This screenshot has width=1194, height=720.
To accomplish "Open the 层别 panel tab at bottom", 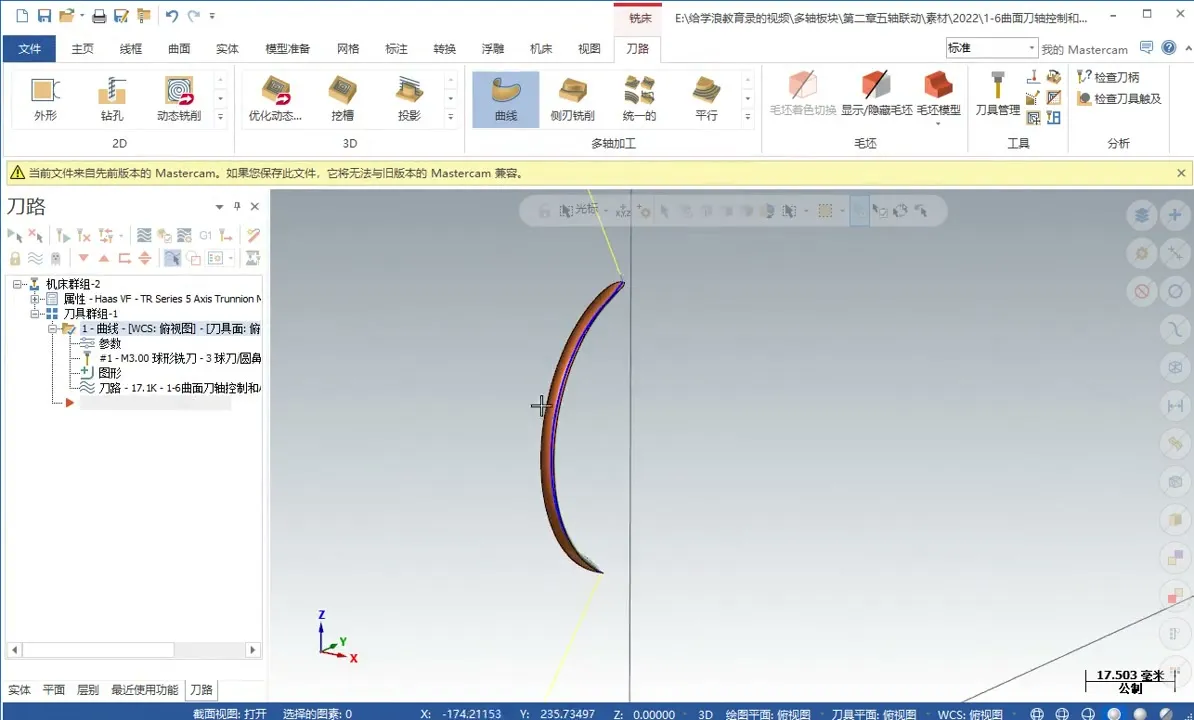I will (87, 689).
